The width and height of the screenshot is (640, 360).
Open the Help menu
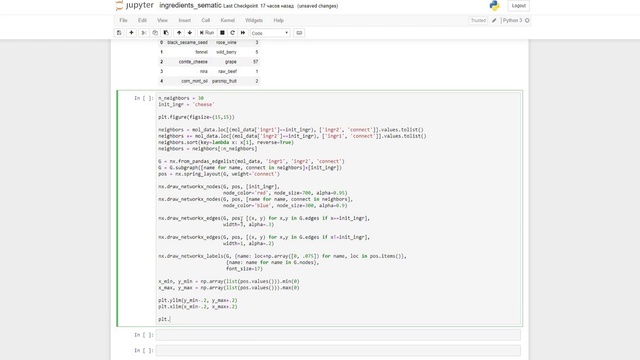(279, 20)
